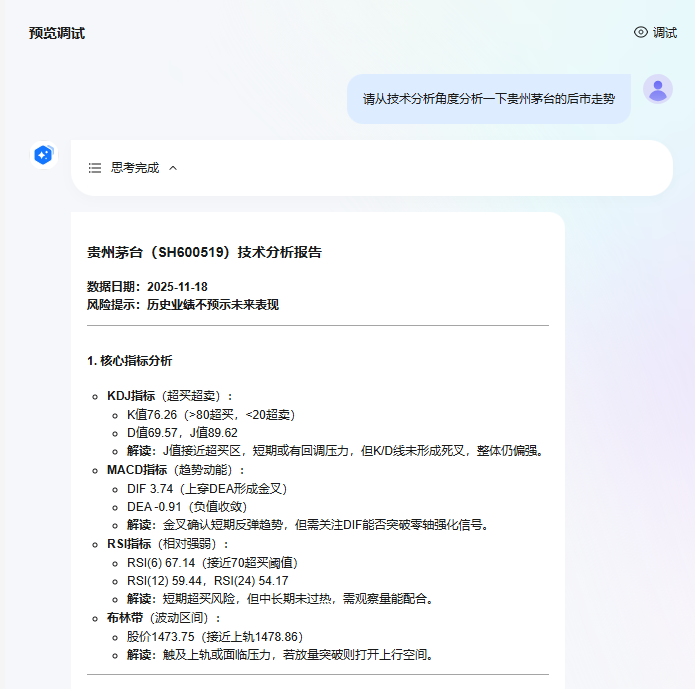Click 风险提示：历史业绩不预示未来表现 line
This screenshot has width=695, height=689.
[x=183, y=305]
